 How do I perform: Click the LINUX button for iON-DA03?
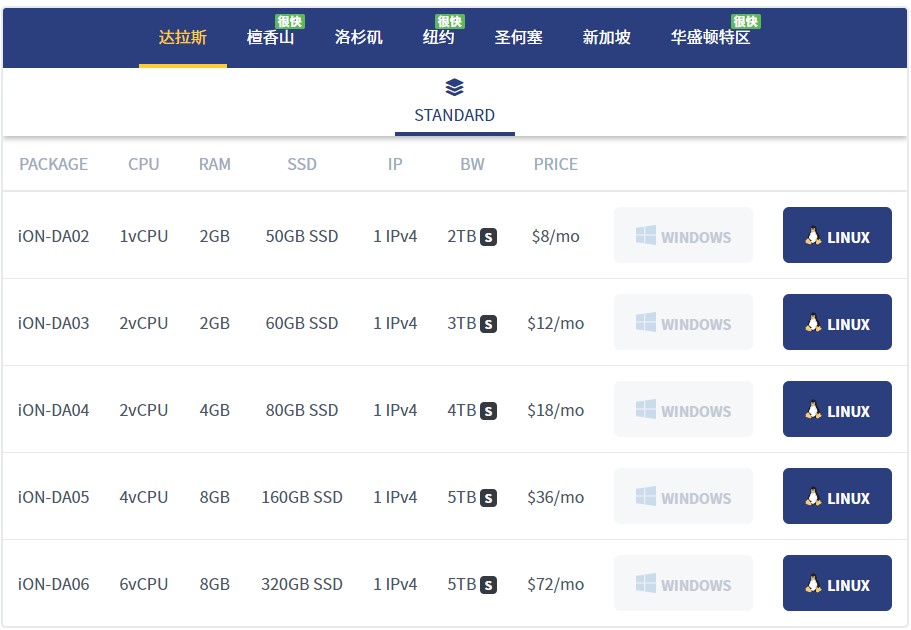coord(837,322)
